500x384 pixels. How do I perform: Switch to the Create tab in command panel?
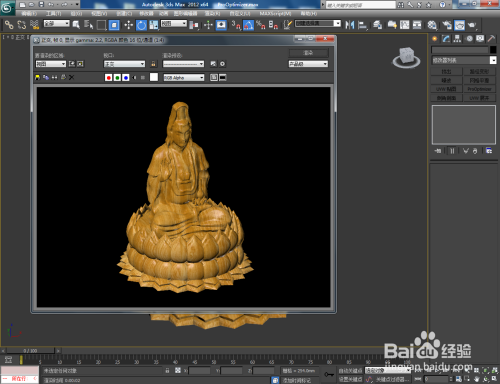[435, 39]
